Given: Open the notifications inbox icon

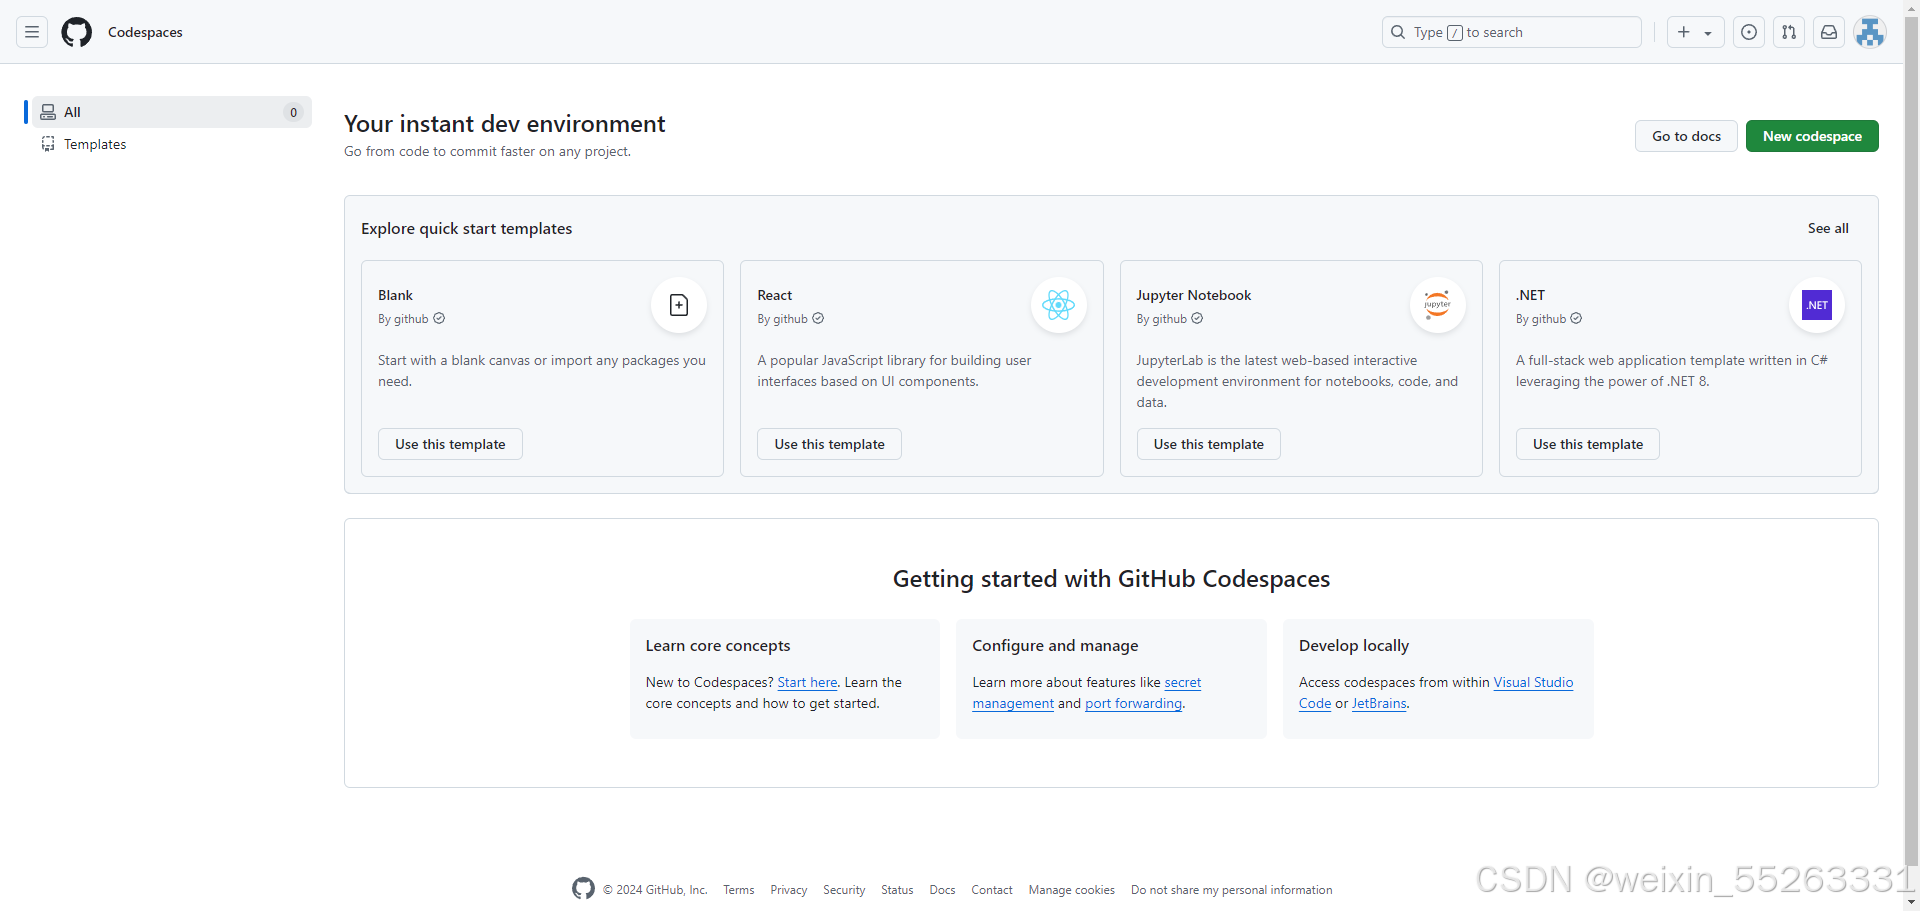Looking at the screenshot, I should pos(1829,32).
